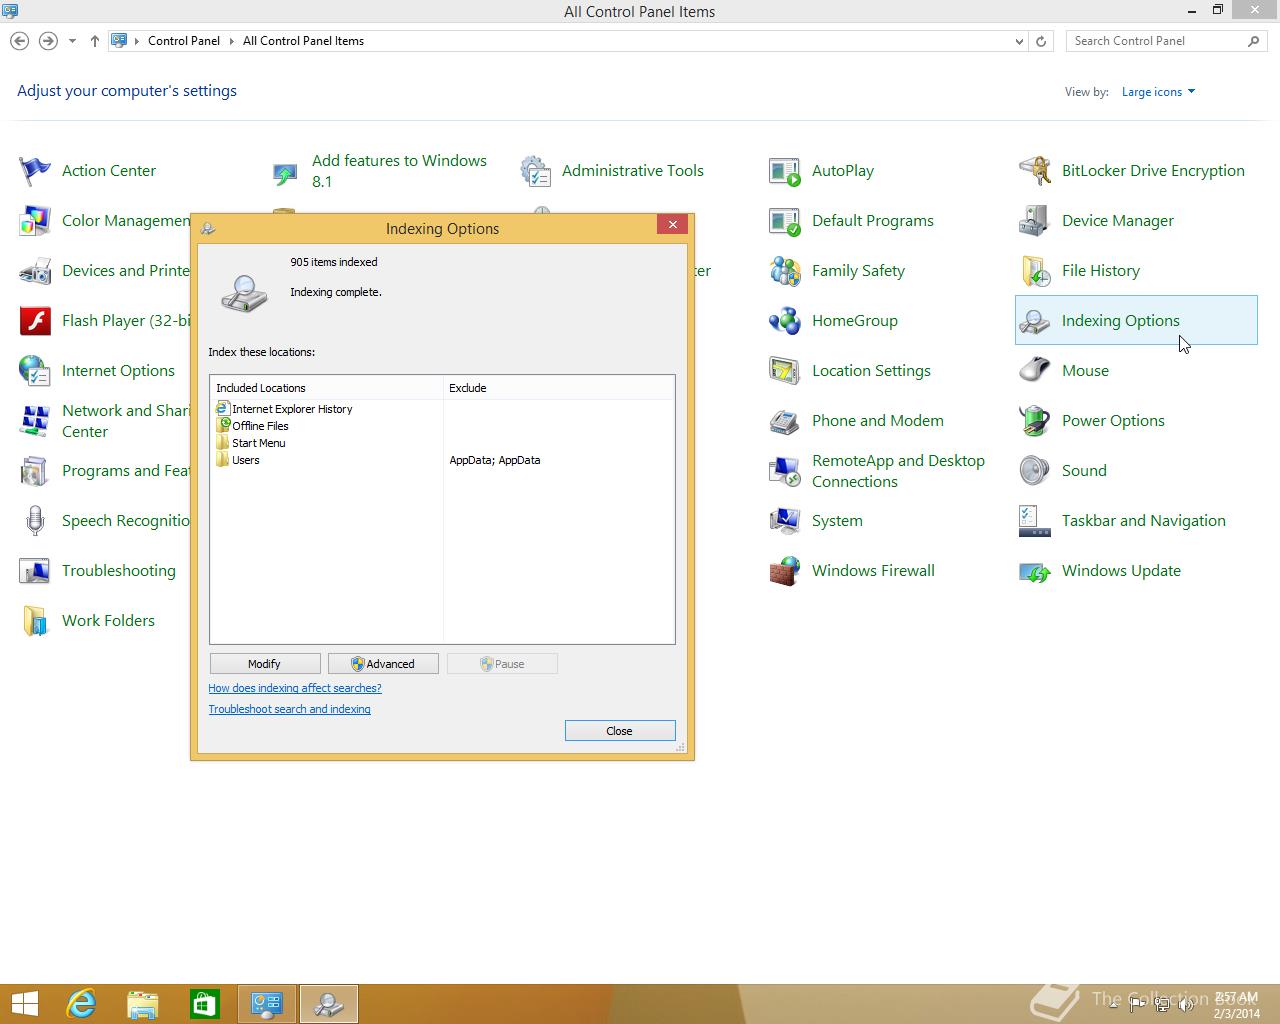Open the Windows Firewall brick icon

pyautogui.click(x=785, y=571)
